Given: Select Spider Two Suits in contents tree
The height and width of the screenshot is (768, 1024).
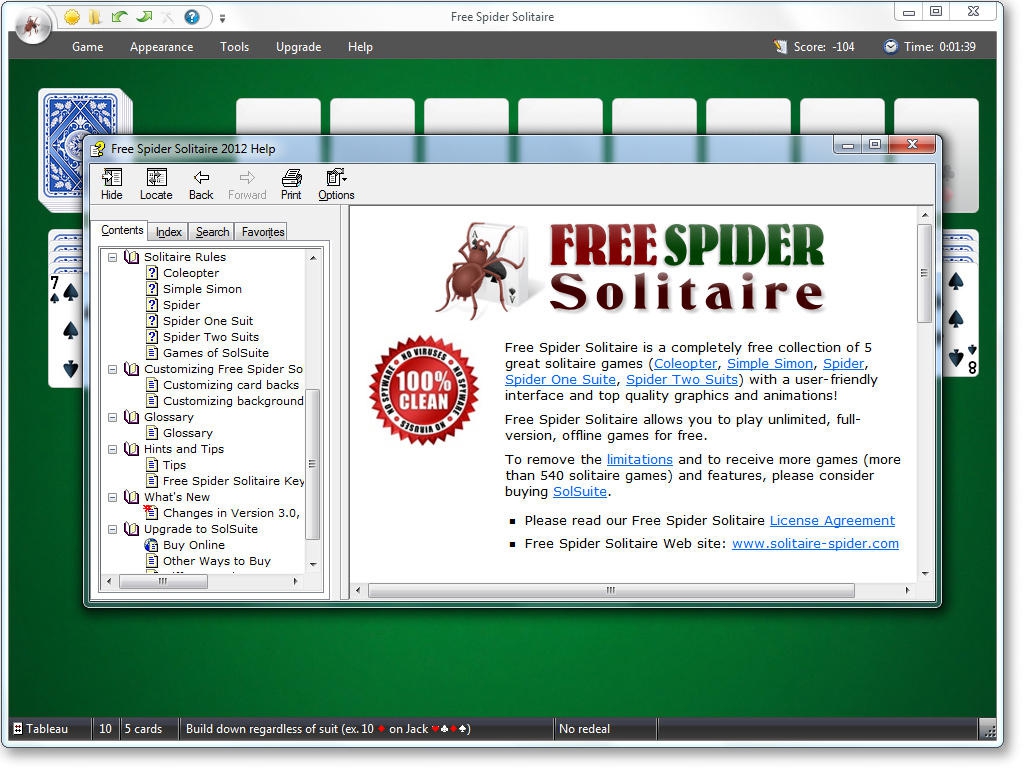Looking at the screenshot, I should [x=210, y=337].
